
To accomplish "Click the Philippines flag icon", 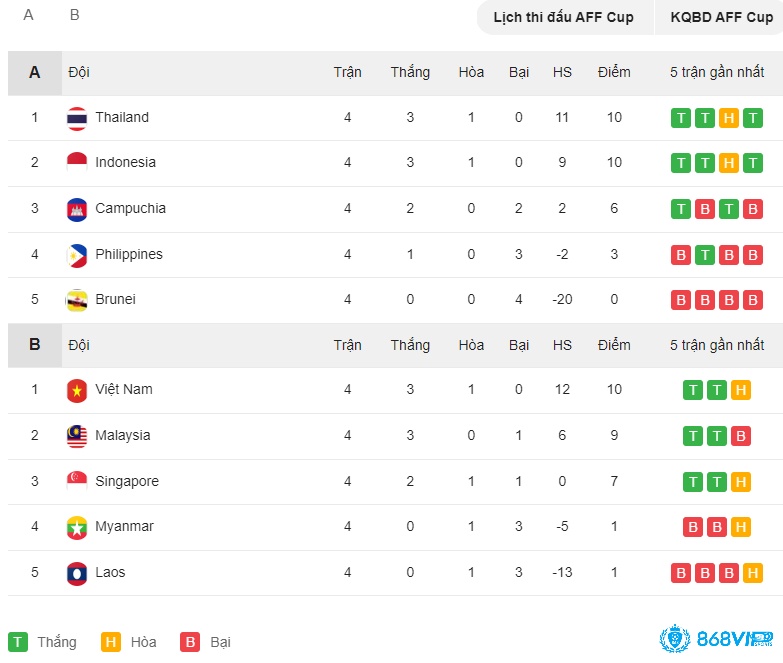I will pos(77,255).
